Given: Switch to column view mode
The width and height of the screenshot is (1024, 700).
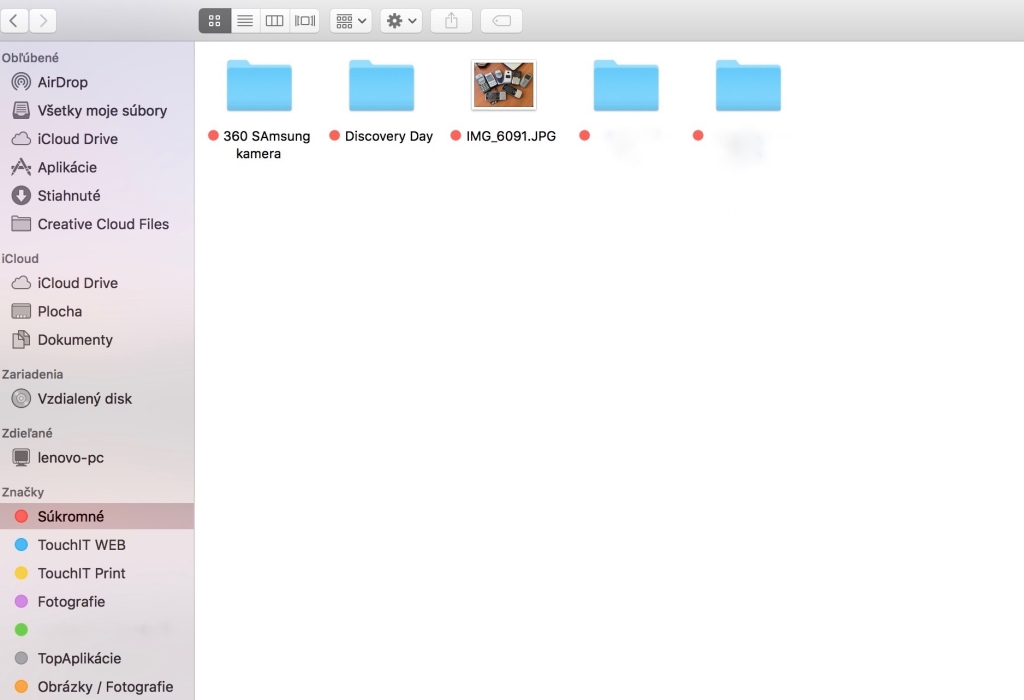Looking at the screenshot, I should (x=274, y=20).
